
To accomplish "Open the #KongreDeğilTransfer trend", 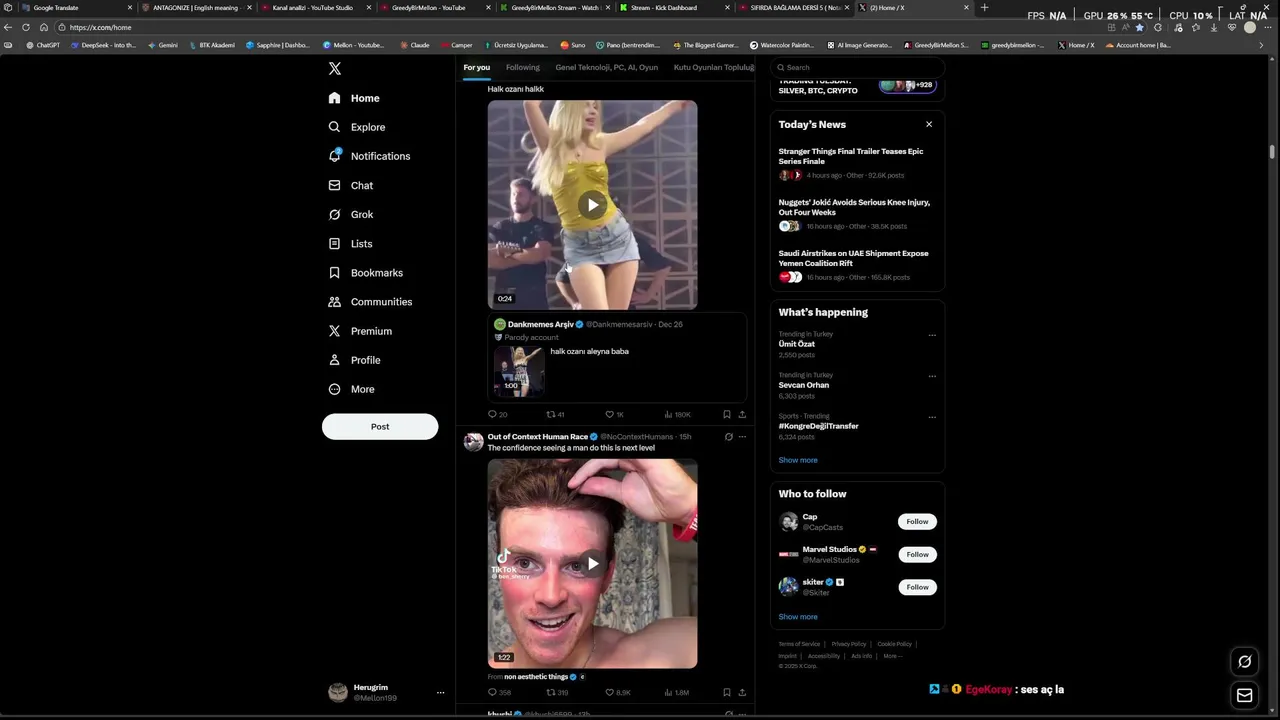I will tap(819, 426).
